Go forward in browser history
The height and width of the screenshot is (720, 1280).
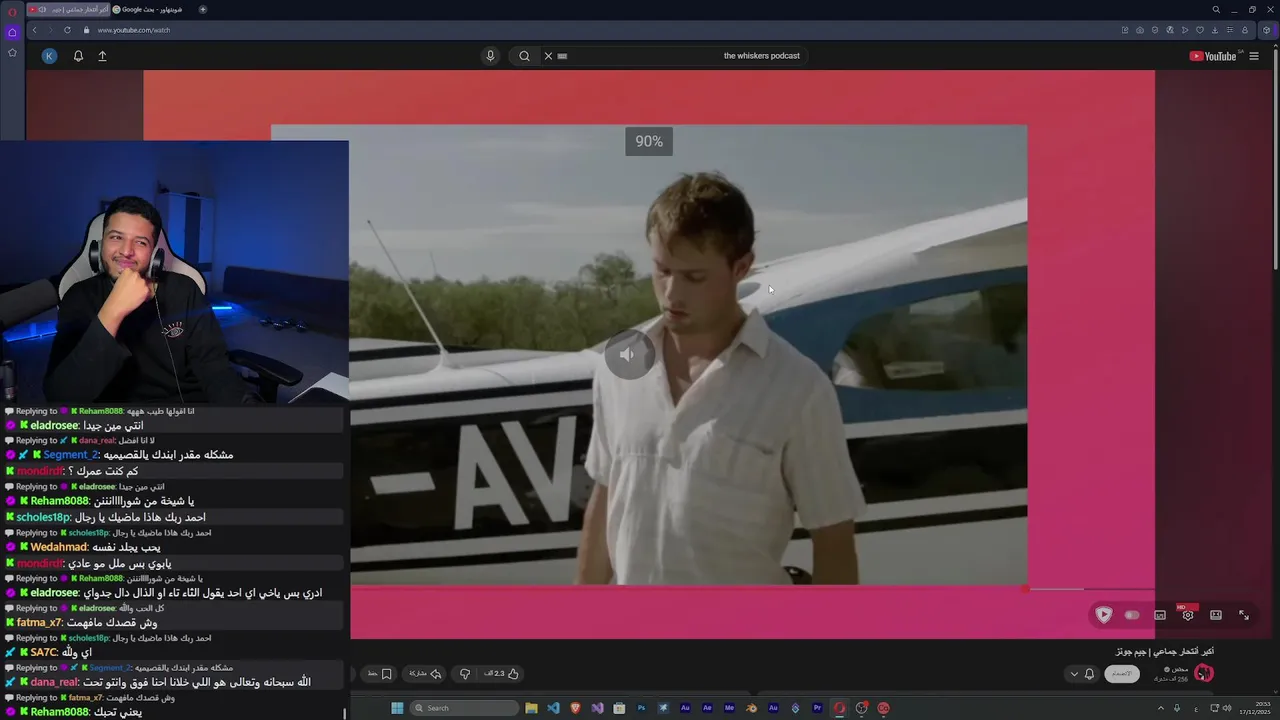(x=50, y=30)
